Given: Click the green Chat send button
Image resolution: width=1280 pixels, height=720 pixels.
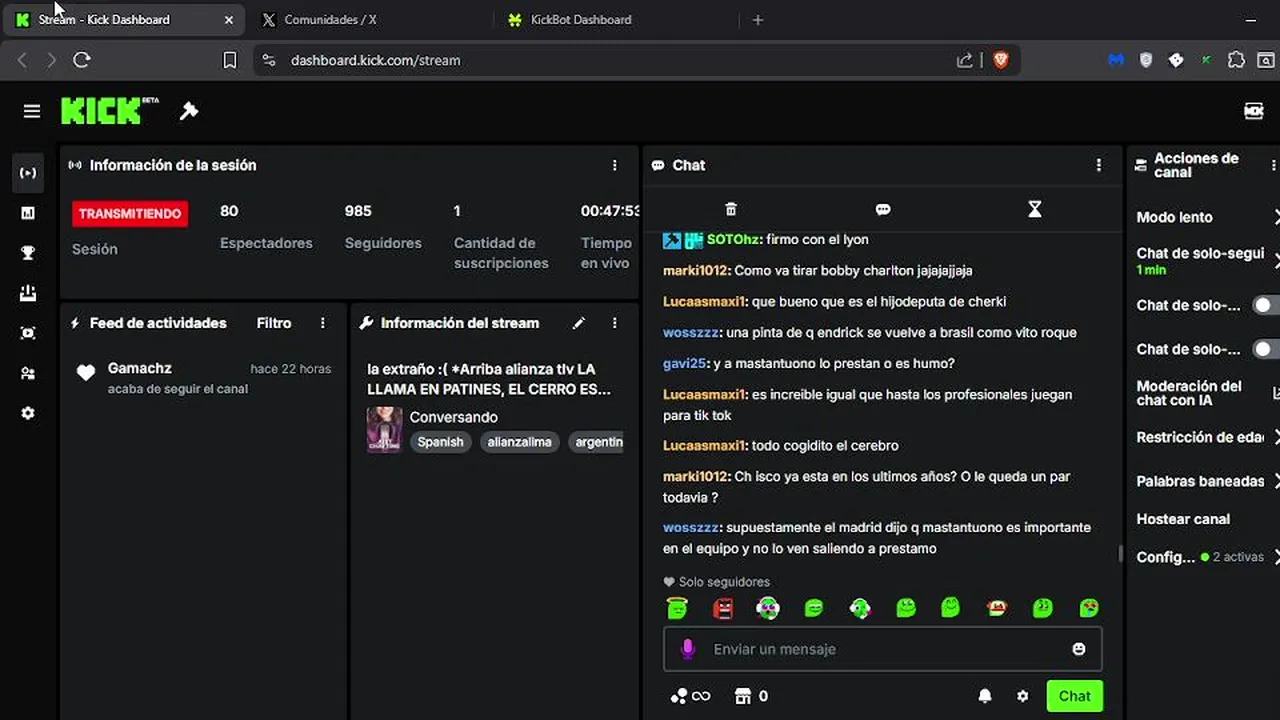Looking at the screenshot, I should click(1075, 696).
